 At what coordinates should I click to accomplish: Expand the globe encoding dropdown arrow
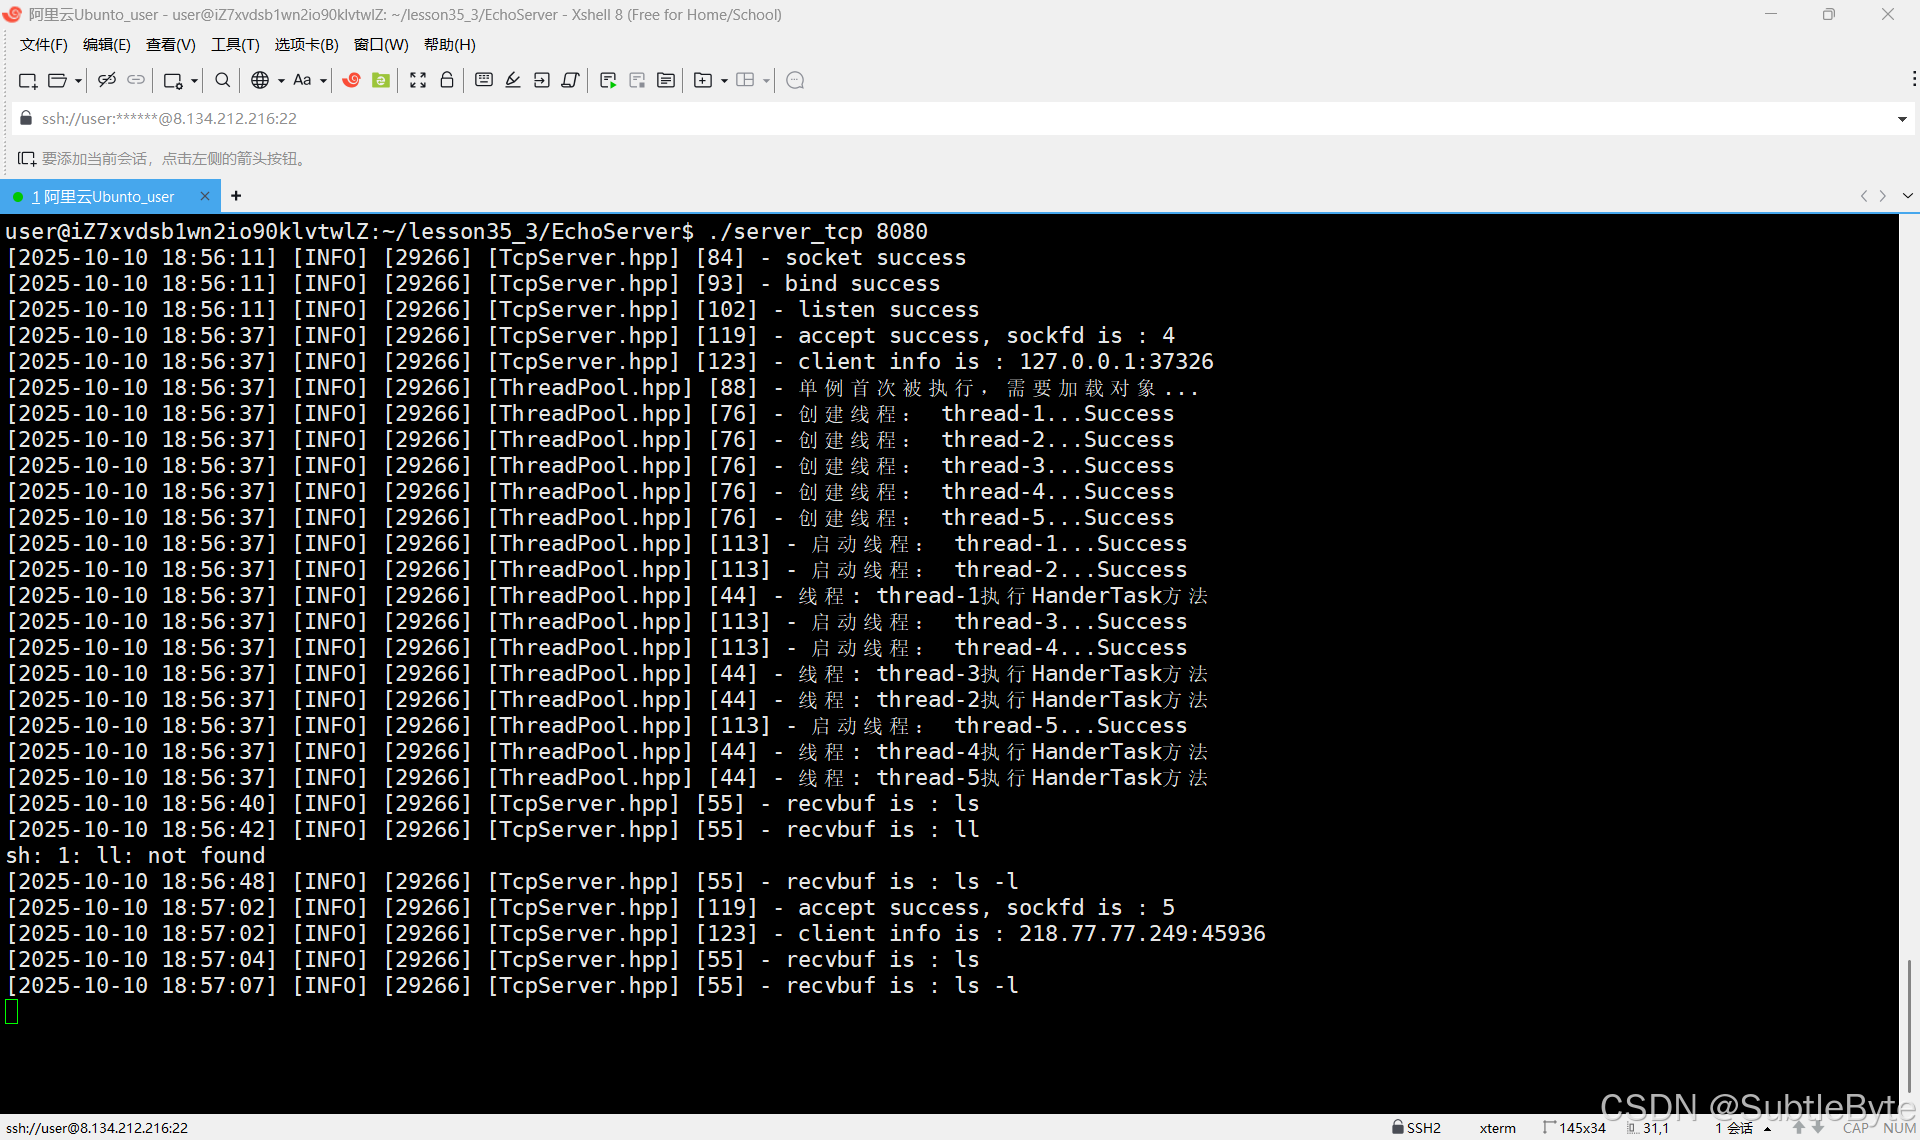[281, 81]
